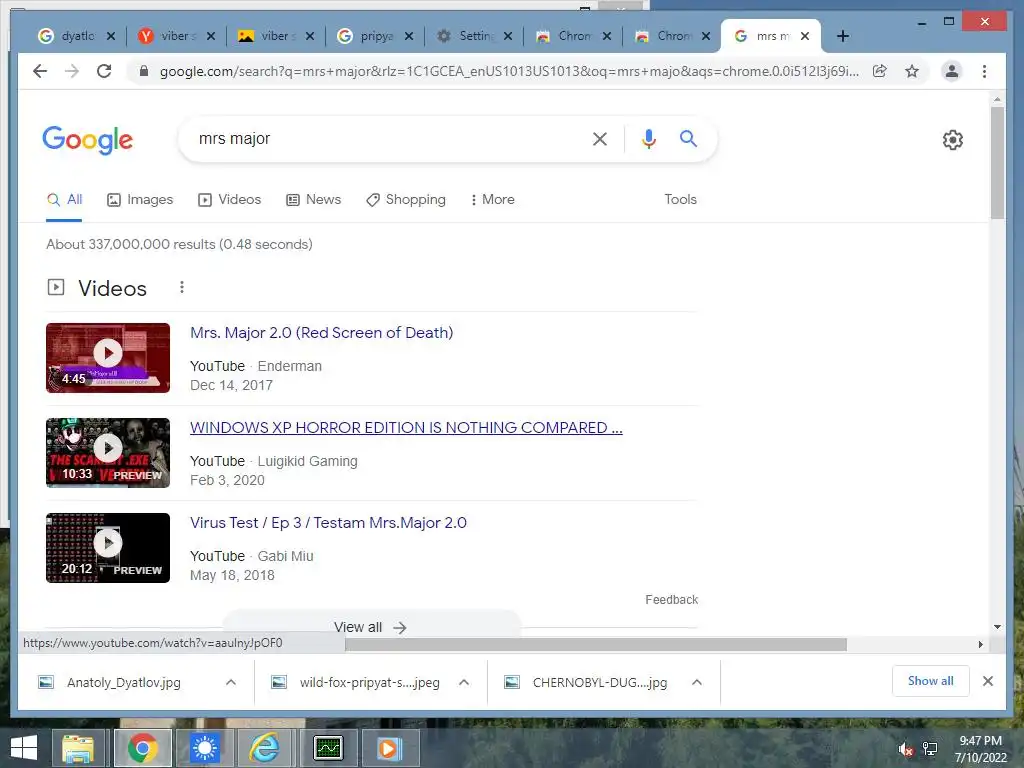Clear the search box with the X
This screenshot has height=768, width=1024.
click(600, 138)
